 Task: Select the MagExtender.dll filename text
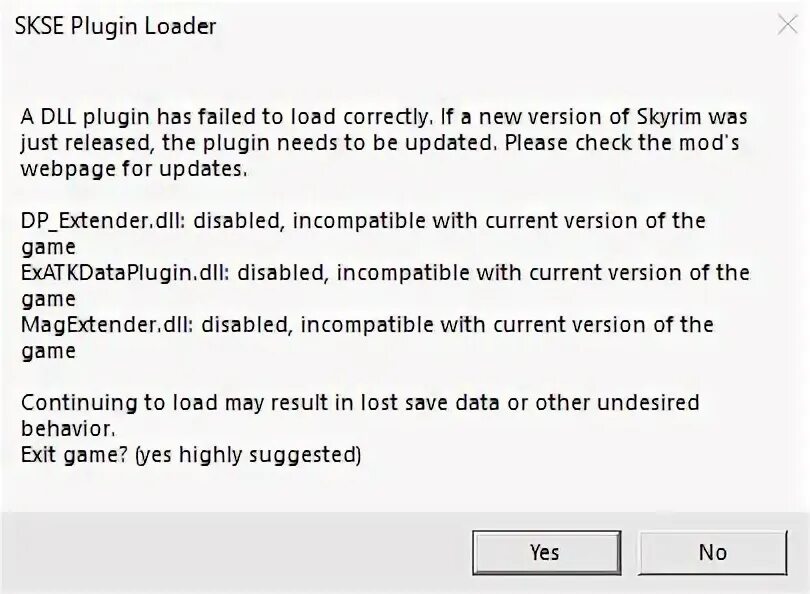coord(107,325)
